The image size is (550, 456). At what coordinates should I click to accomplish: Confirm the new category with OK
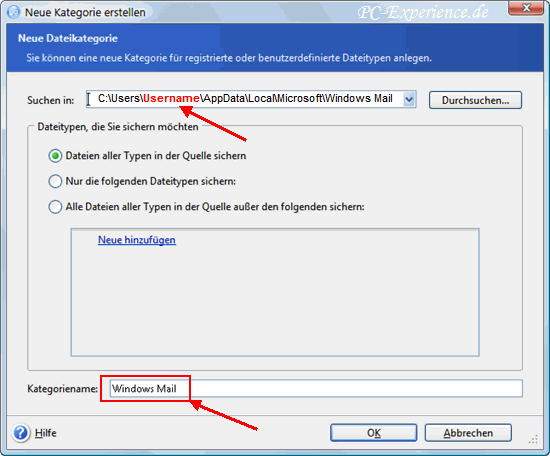coord(374,433)
